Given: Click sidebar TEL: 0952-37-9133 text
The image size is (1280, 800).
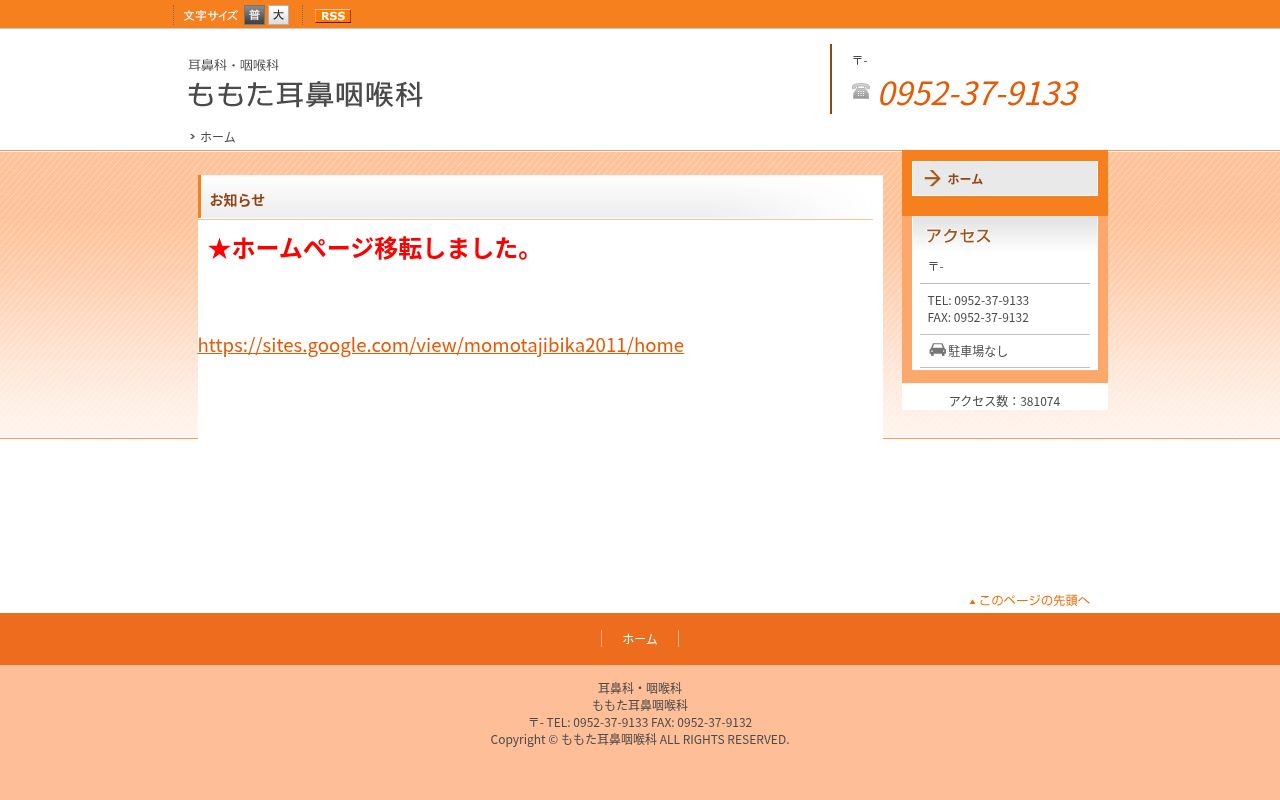Looking at the screenshot, I should pos(978,300).
